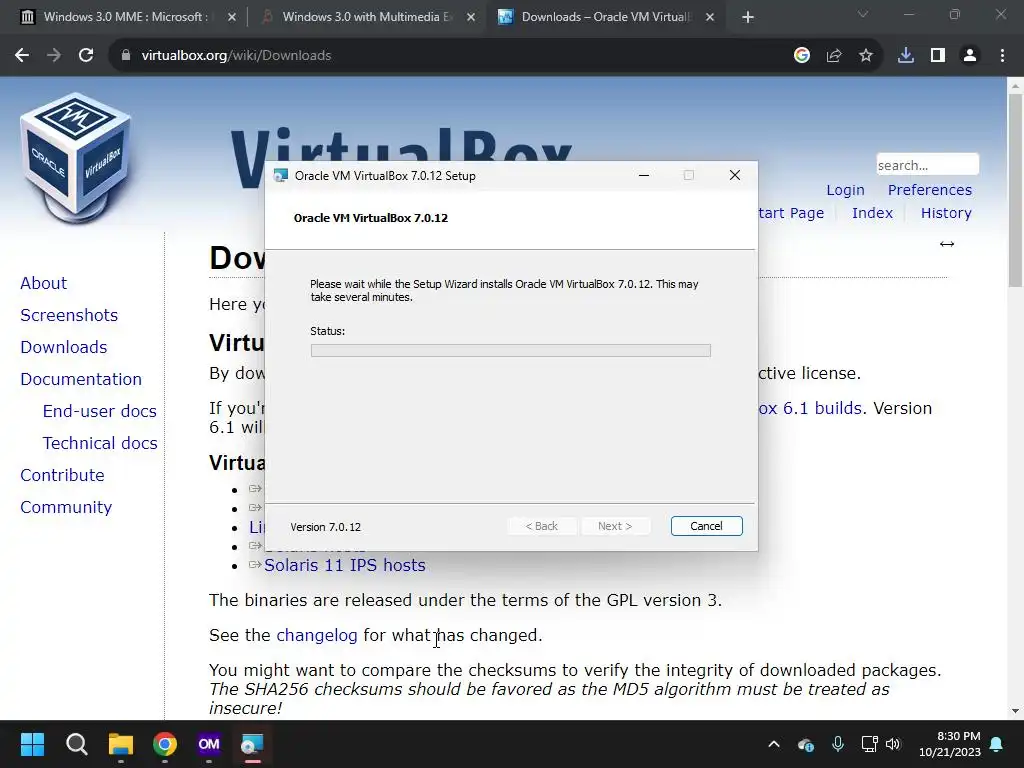Click the volume speaker tray icon
Image resolution: width=1024 pixels, height=768 pixels.
pos(893,744)
